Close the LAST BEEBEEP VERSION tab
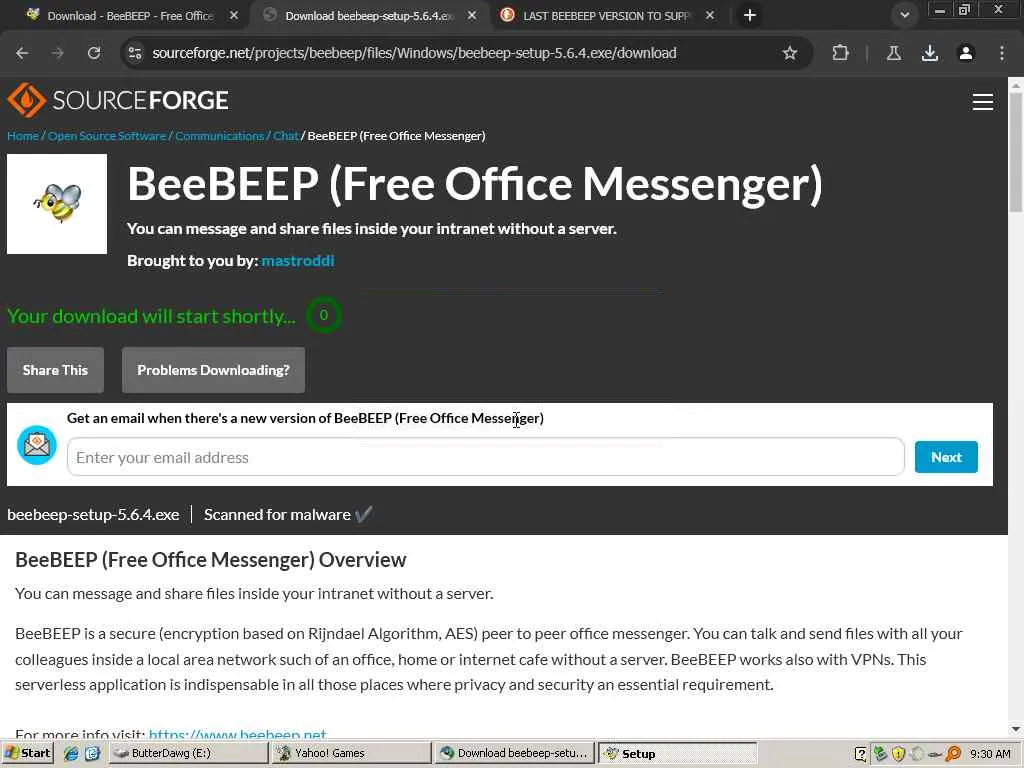The height and width of the screenshot is (768, 1024). 710,15
